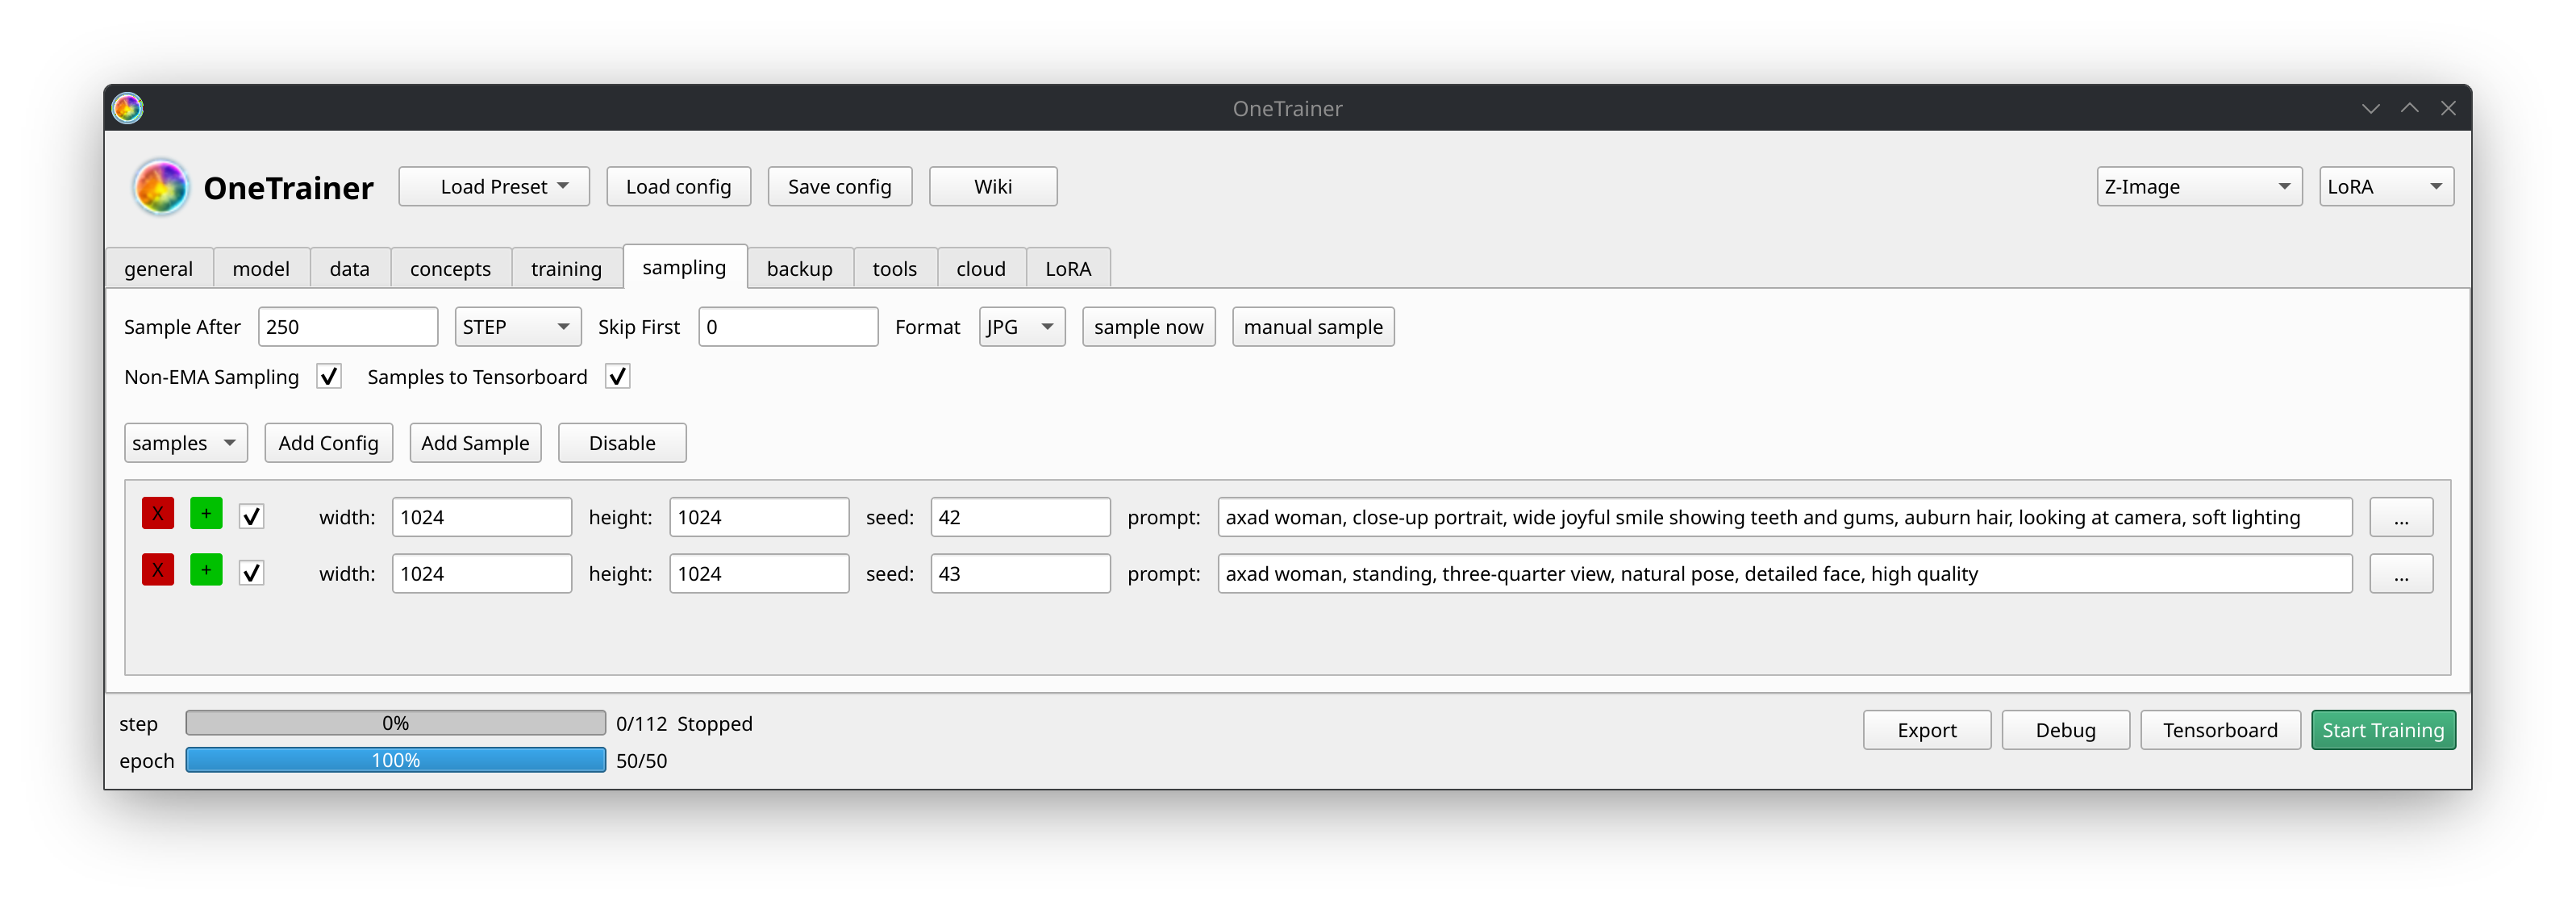Click the epoch progress bar
The image size is (2576, 913).
point(396,761)
